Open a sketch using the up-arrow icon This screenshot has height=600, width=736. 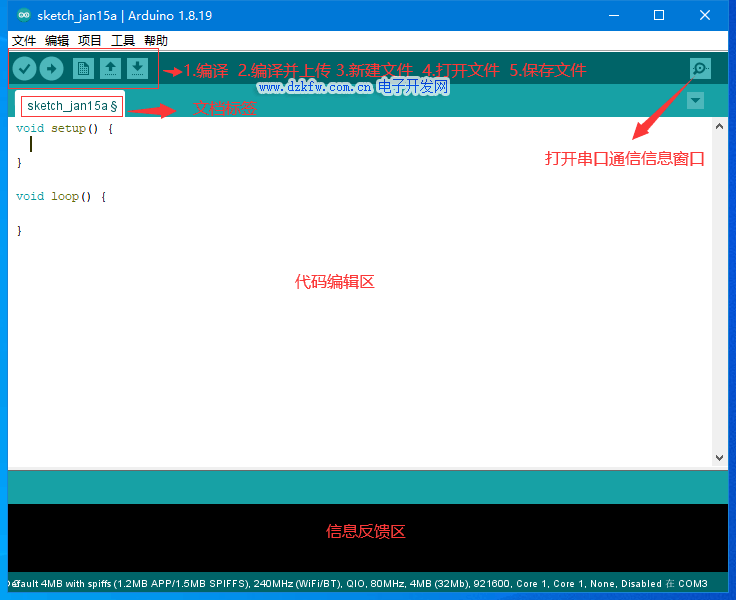click(x=111, y=69)
